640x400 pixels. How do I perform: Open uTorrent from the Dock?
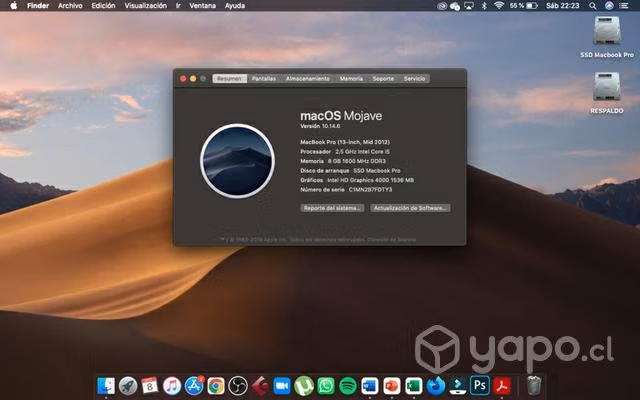pos(304,385)
